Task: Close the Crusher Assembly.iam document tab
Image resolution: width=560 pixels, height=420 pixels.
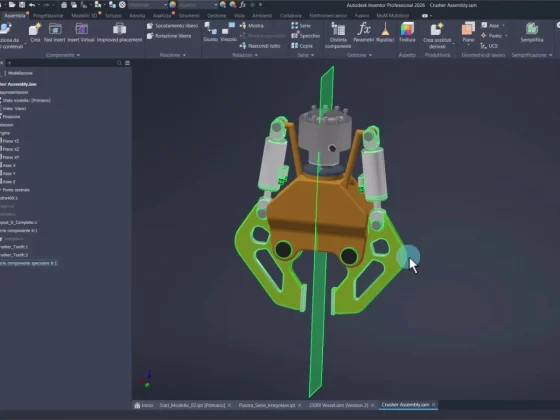Action: [434, 405]
